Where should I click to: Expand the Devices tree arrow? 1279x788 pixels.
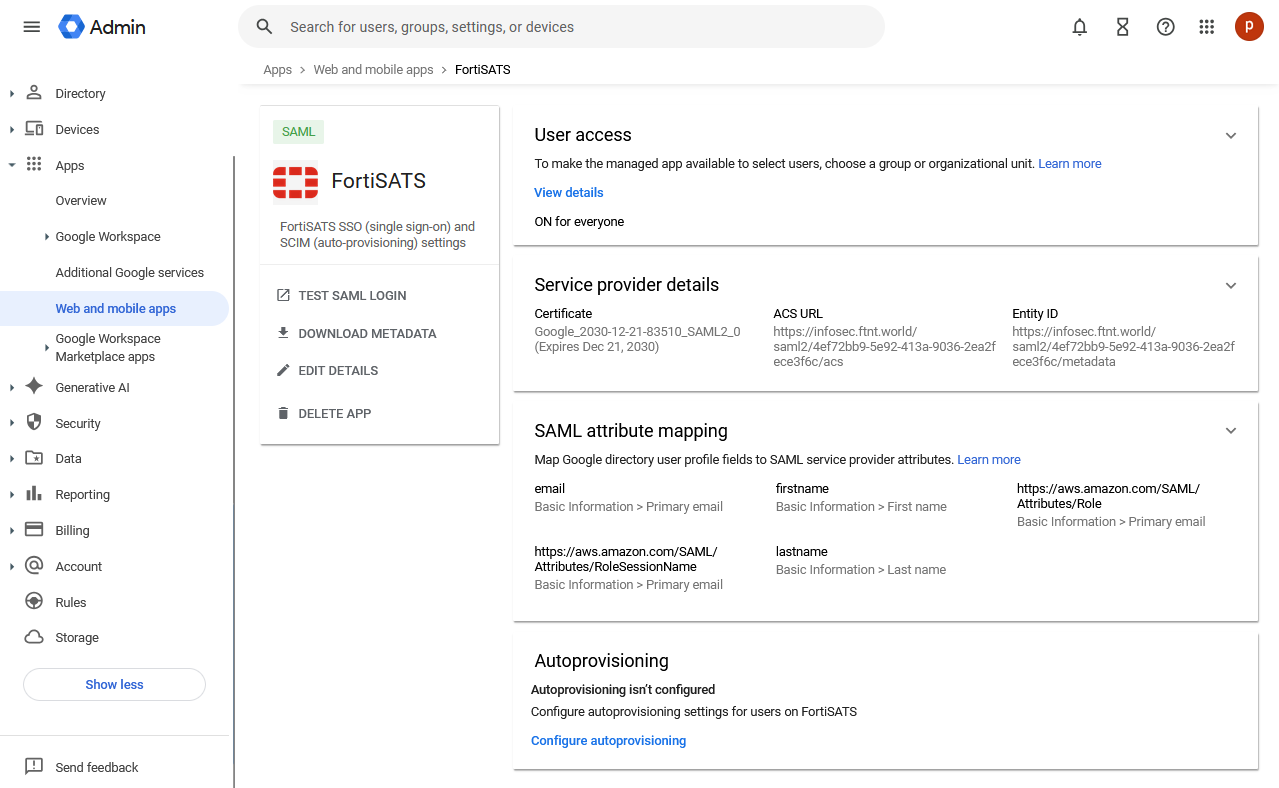[12, 130]
